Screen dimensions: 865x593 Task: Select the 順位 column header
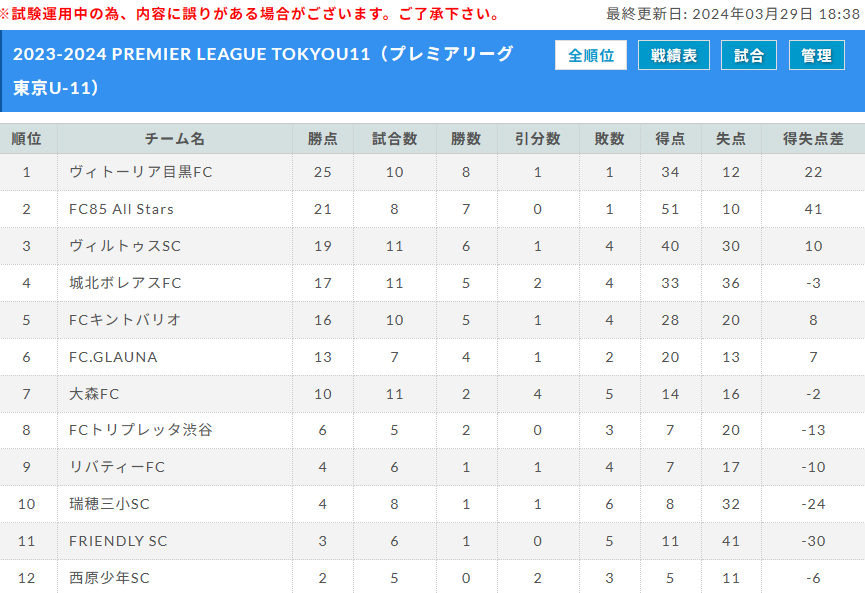click(x=26, y=138)
